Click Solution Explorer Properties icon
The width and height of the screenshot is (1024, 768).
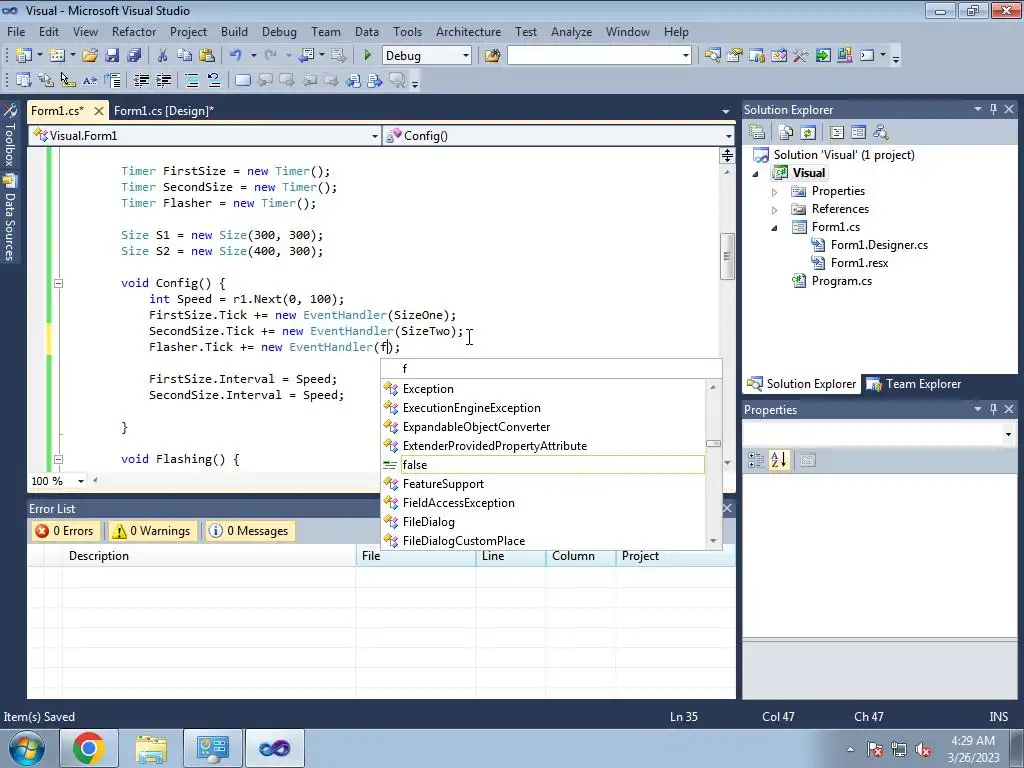click(x=758, y=133)
